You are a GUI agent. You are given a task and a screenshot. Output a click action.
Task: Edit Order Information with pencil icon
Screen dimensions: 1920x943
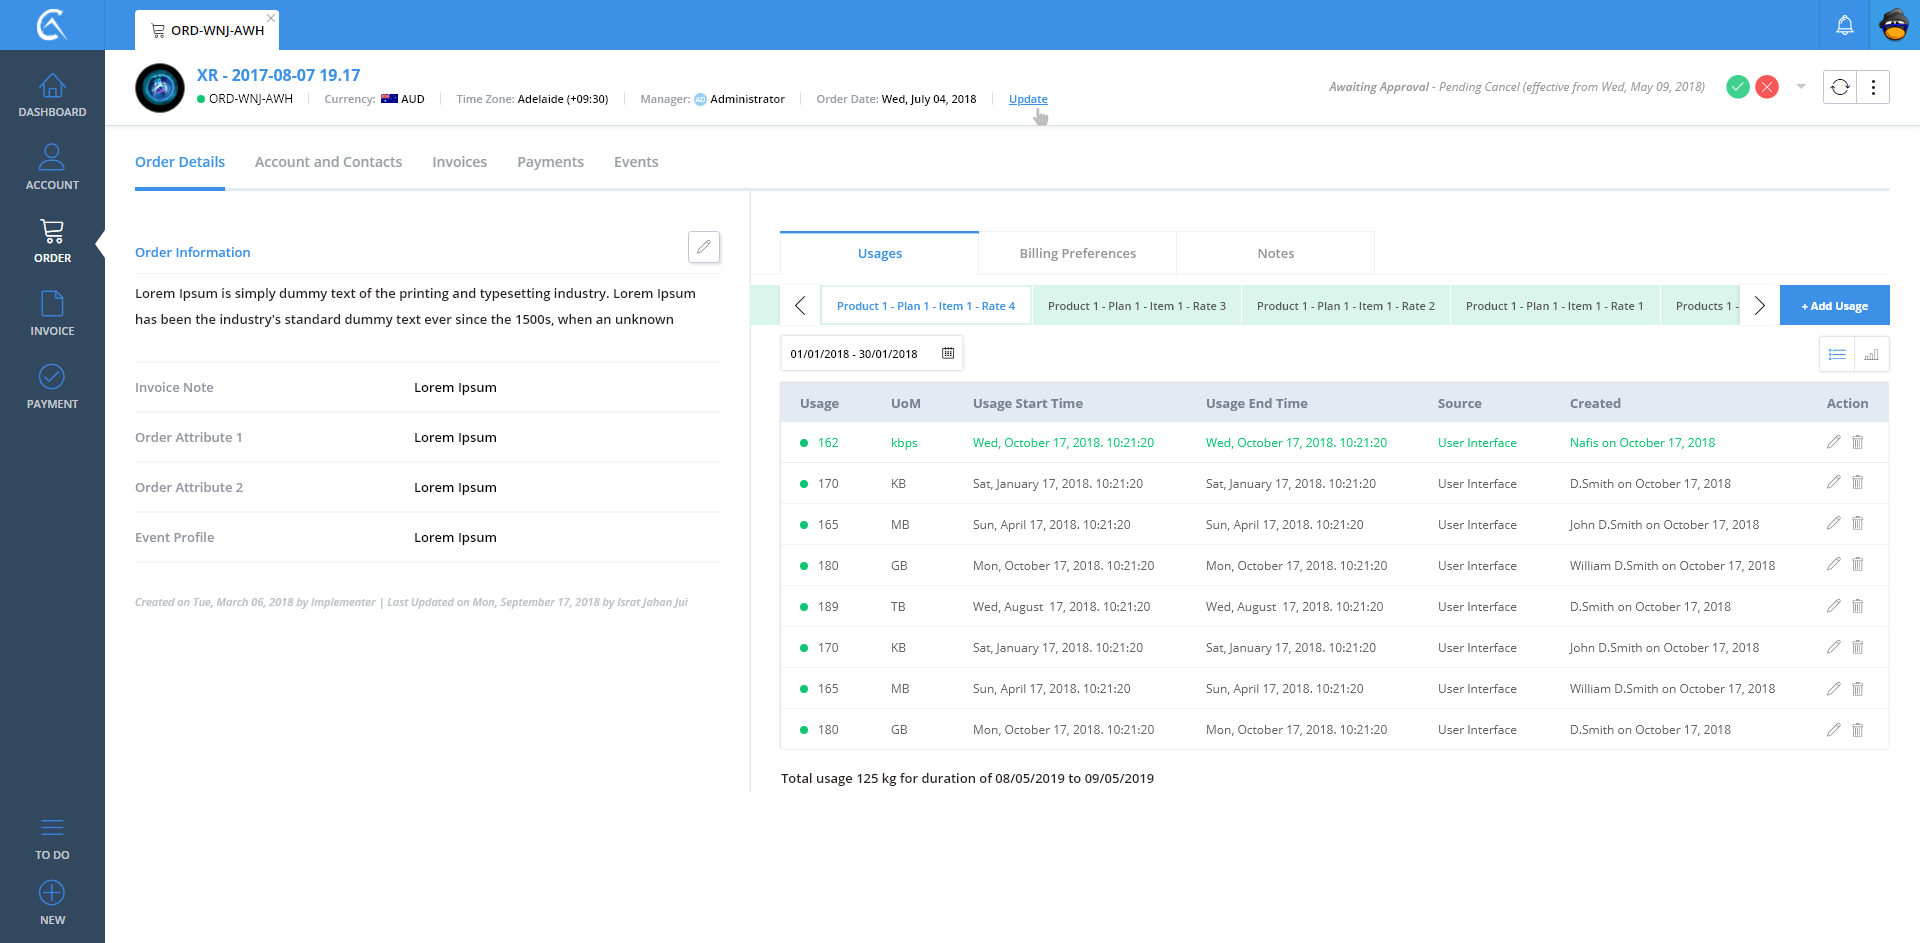(704, 247)
